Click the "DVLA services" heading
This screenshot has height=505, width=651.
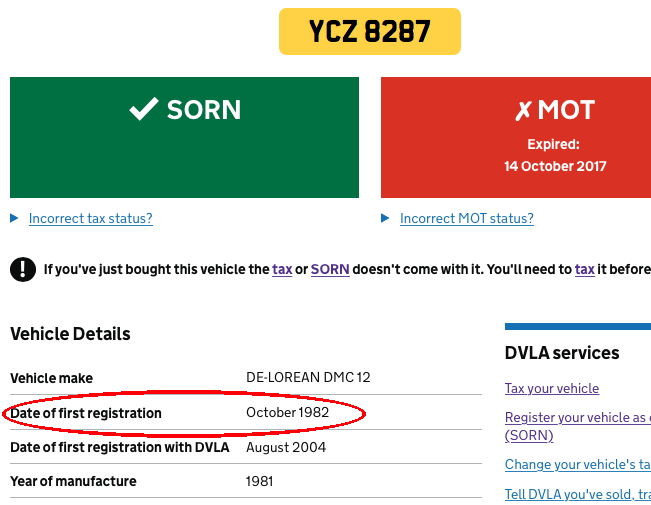[562, 353]
